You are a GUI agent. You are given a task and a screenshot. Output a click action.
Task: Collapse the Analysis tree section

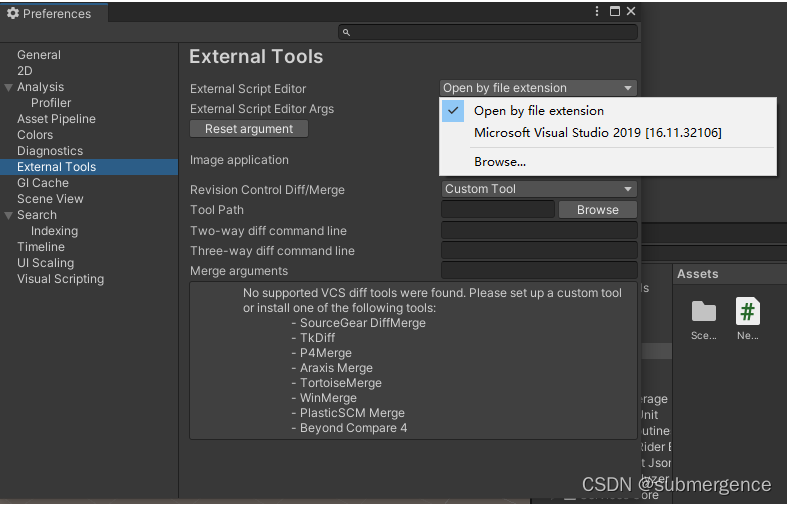pos(8,87)
